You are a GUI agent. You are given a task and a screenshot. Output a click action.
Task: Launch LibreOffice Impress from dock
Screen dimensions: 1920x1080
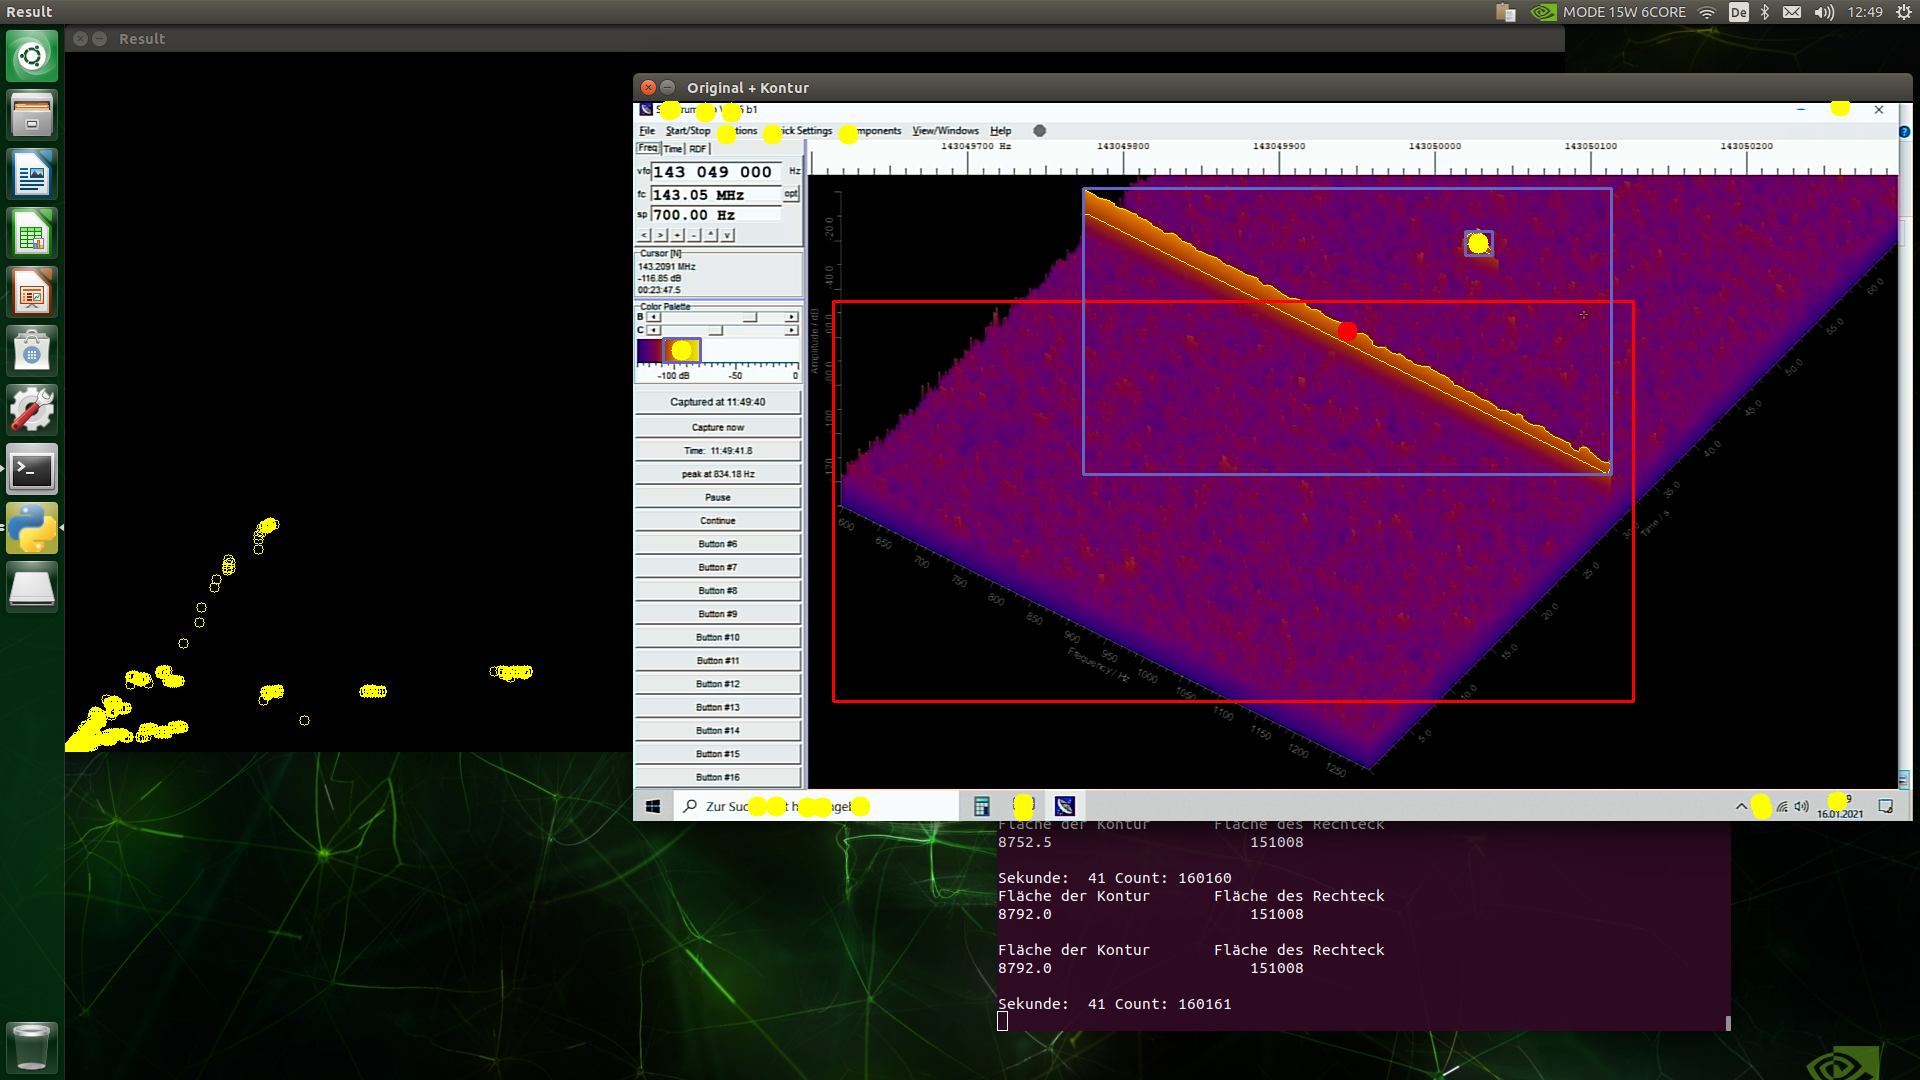tap(32, 293)
